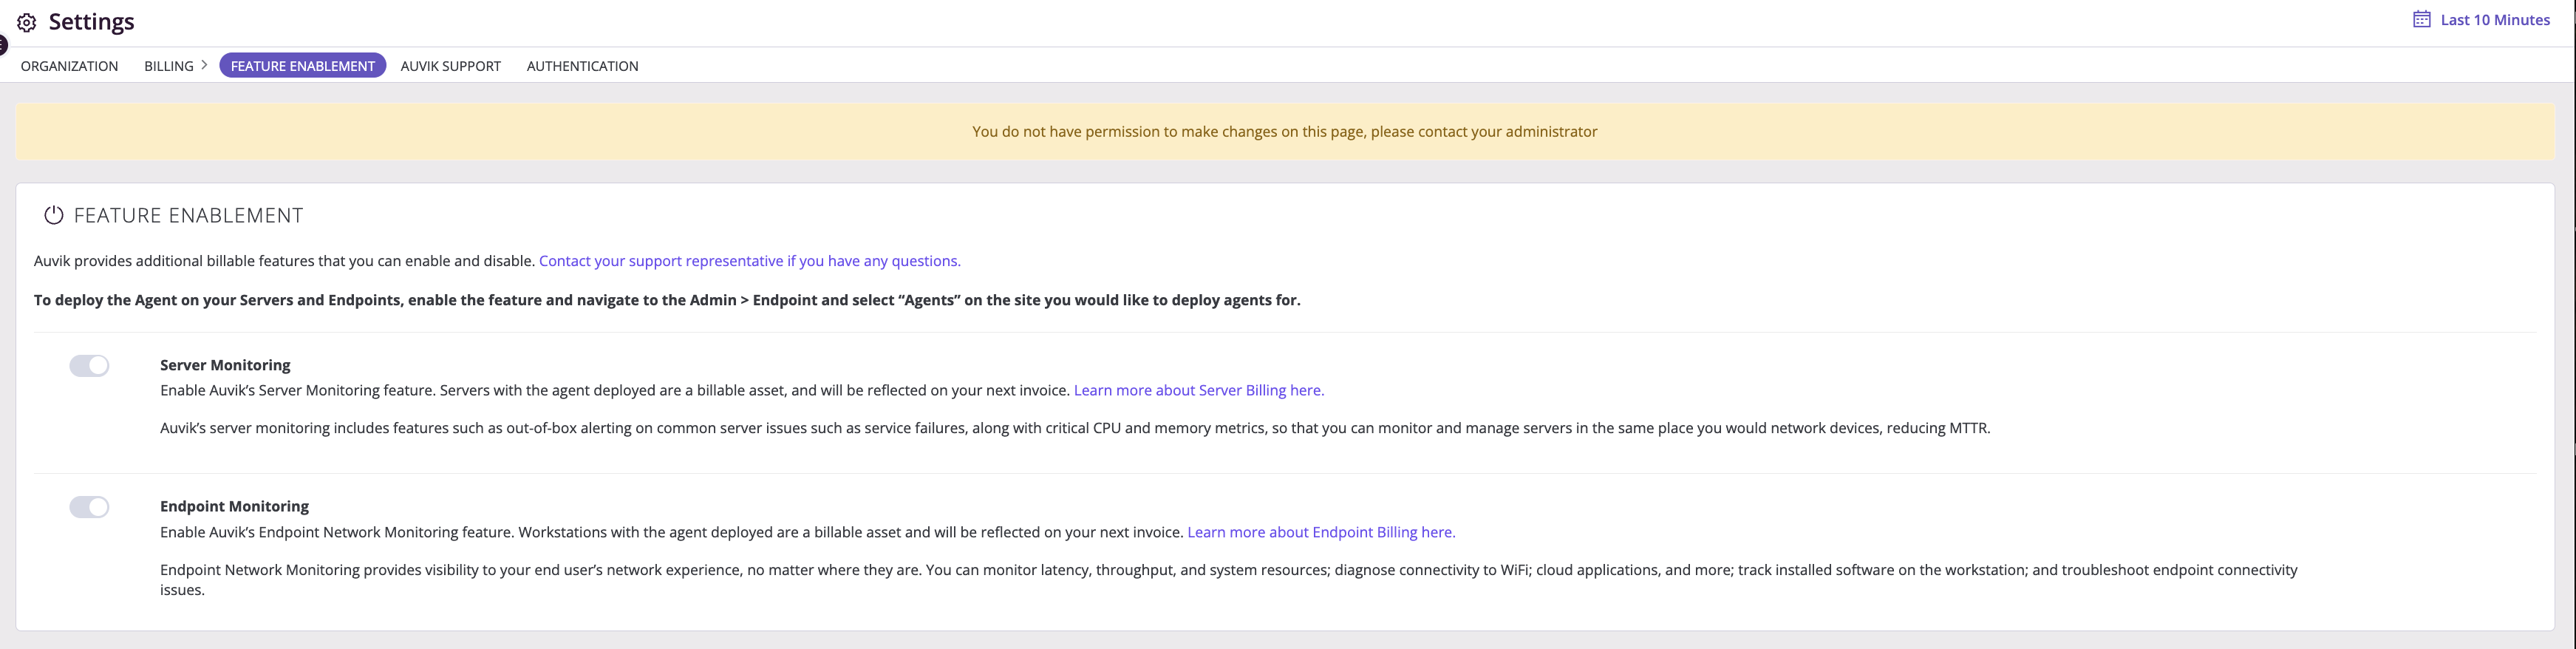Click the bold Agent deployment instruction text

click(x=667, y=300)
